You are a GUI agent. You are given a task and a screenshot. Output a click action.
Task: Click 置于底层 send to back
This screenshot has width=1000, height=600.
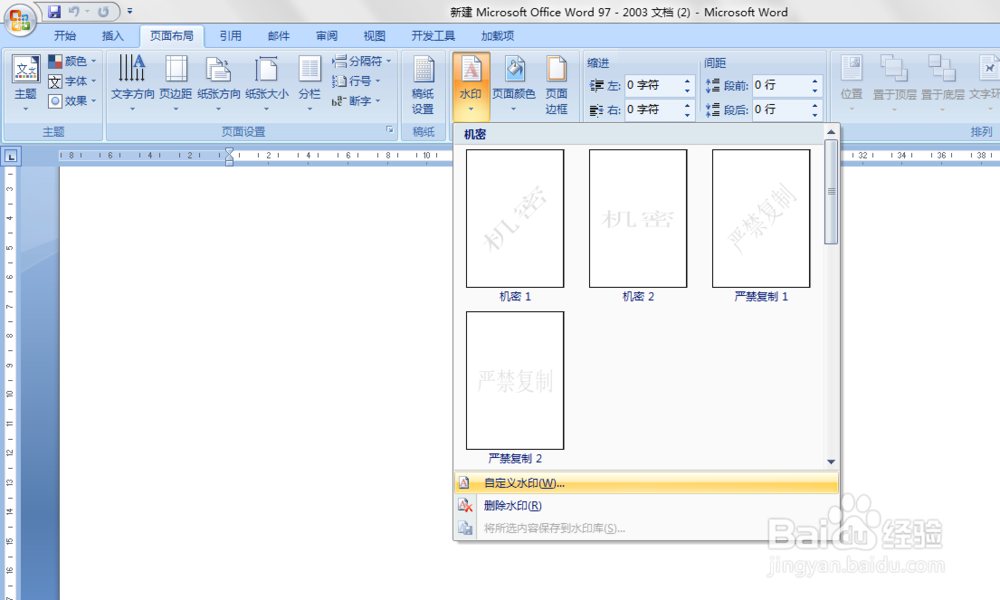pos(942,84)
